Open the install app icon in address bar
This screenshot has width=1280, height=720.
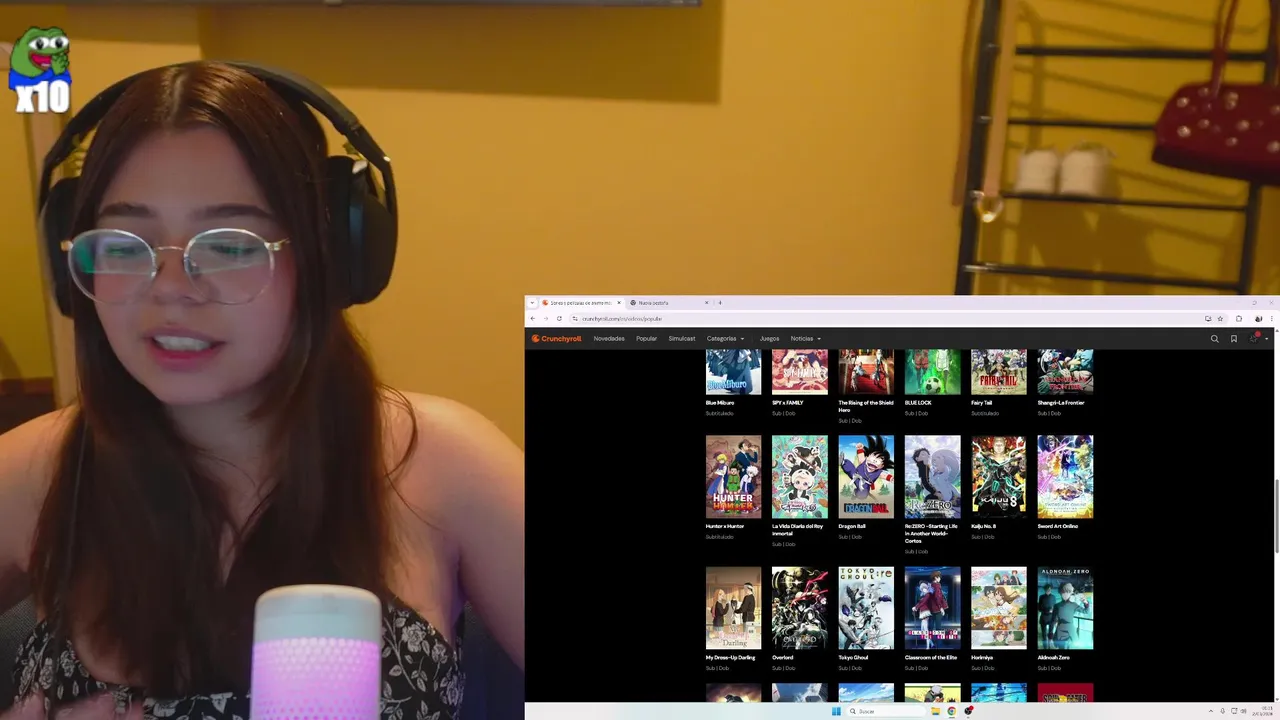1208,318
